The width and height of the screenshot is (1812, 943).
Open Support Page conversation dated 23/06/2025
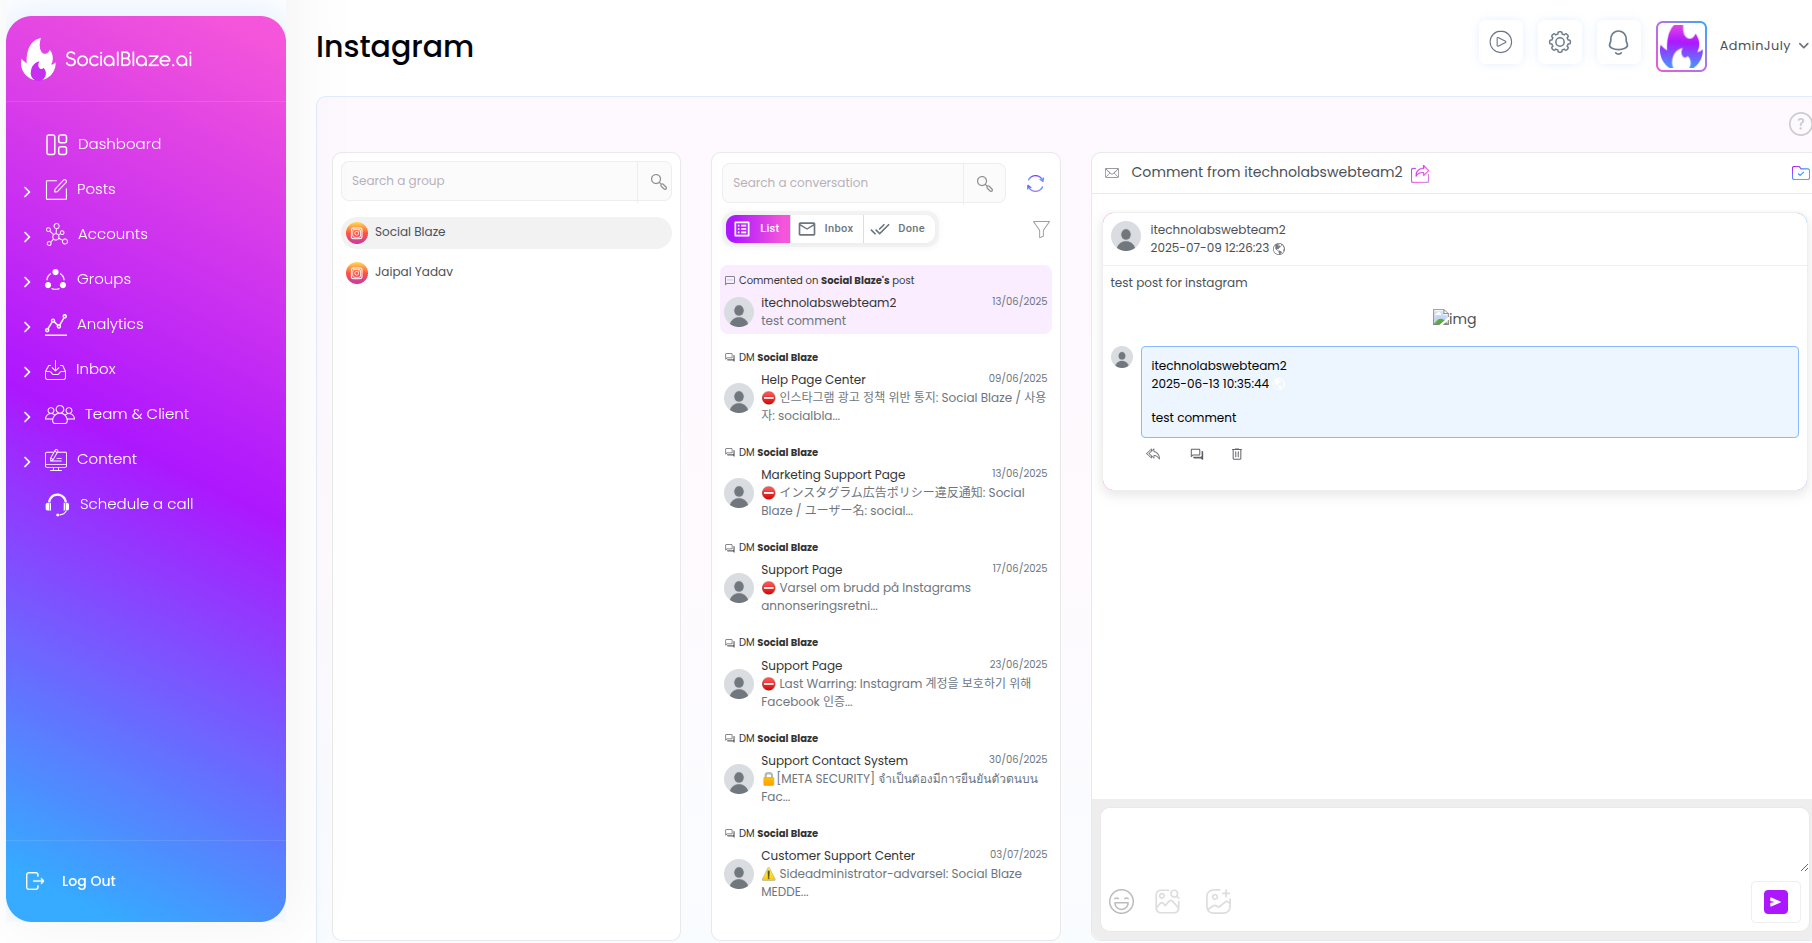(x=886, y=673)
